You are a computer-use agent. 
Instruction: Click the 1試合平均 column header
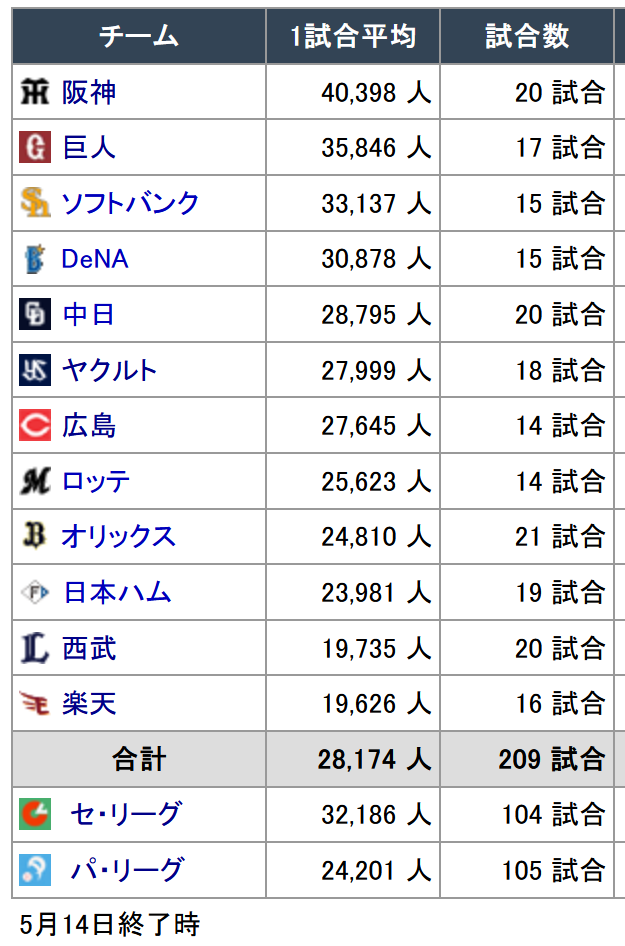[353, 36]
